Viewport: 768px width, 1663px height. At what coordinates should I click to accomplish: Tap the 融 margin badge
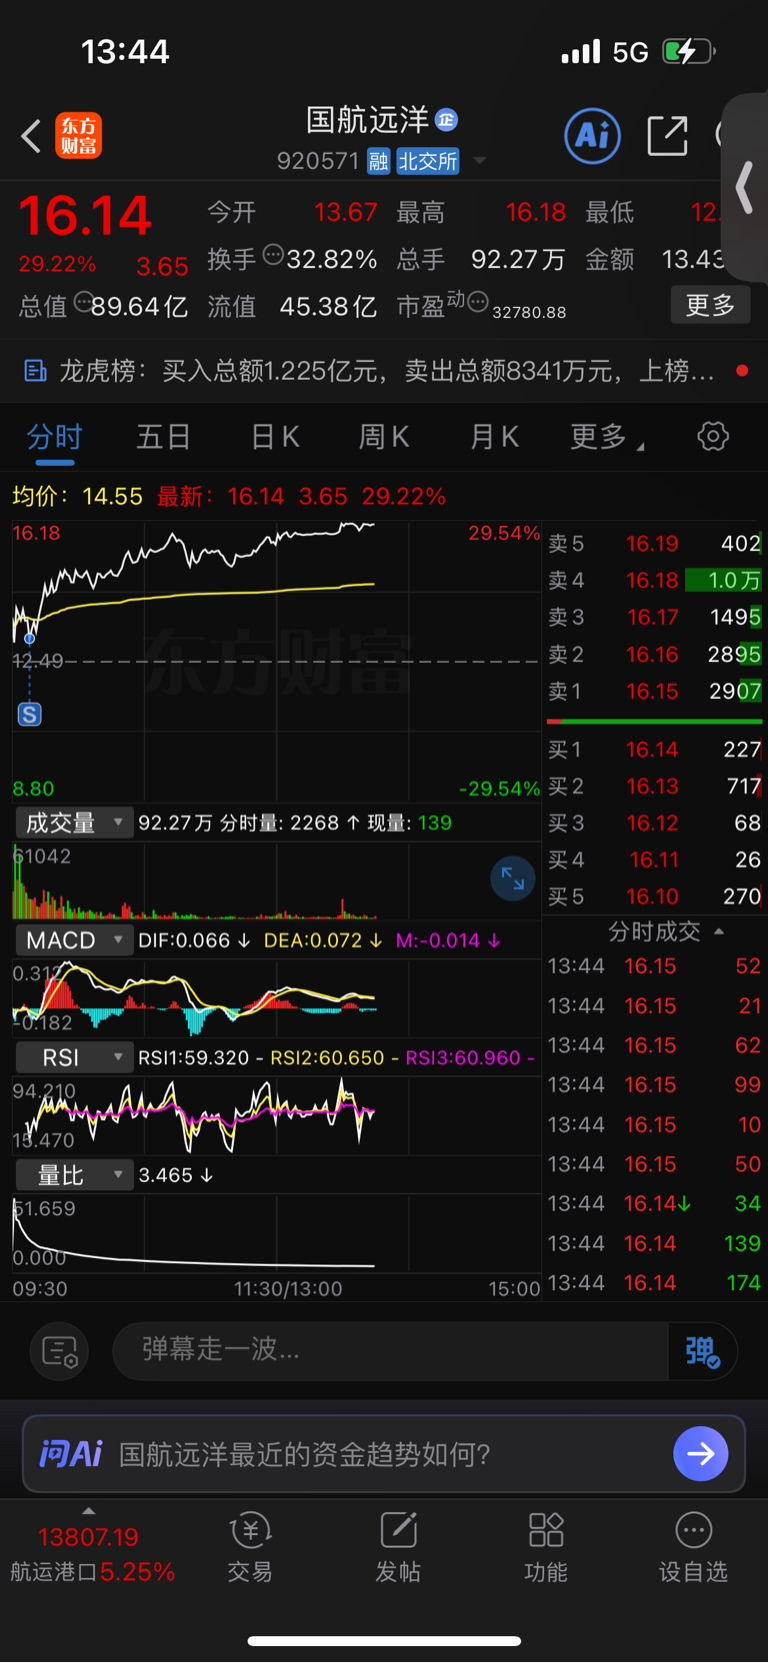coord(378,161)
